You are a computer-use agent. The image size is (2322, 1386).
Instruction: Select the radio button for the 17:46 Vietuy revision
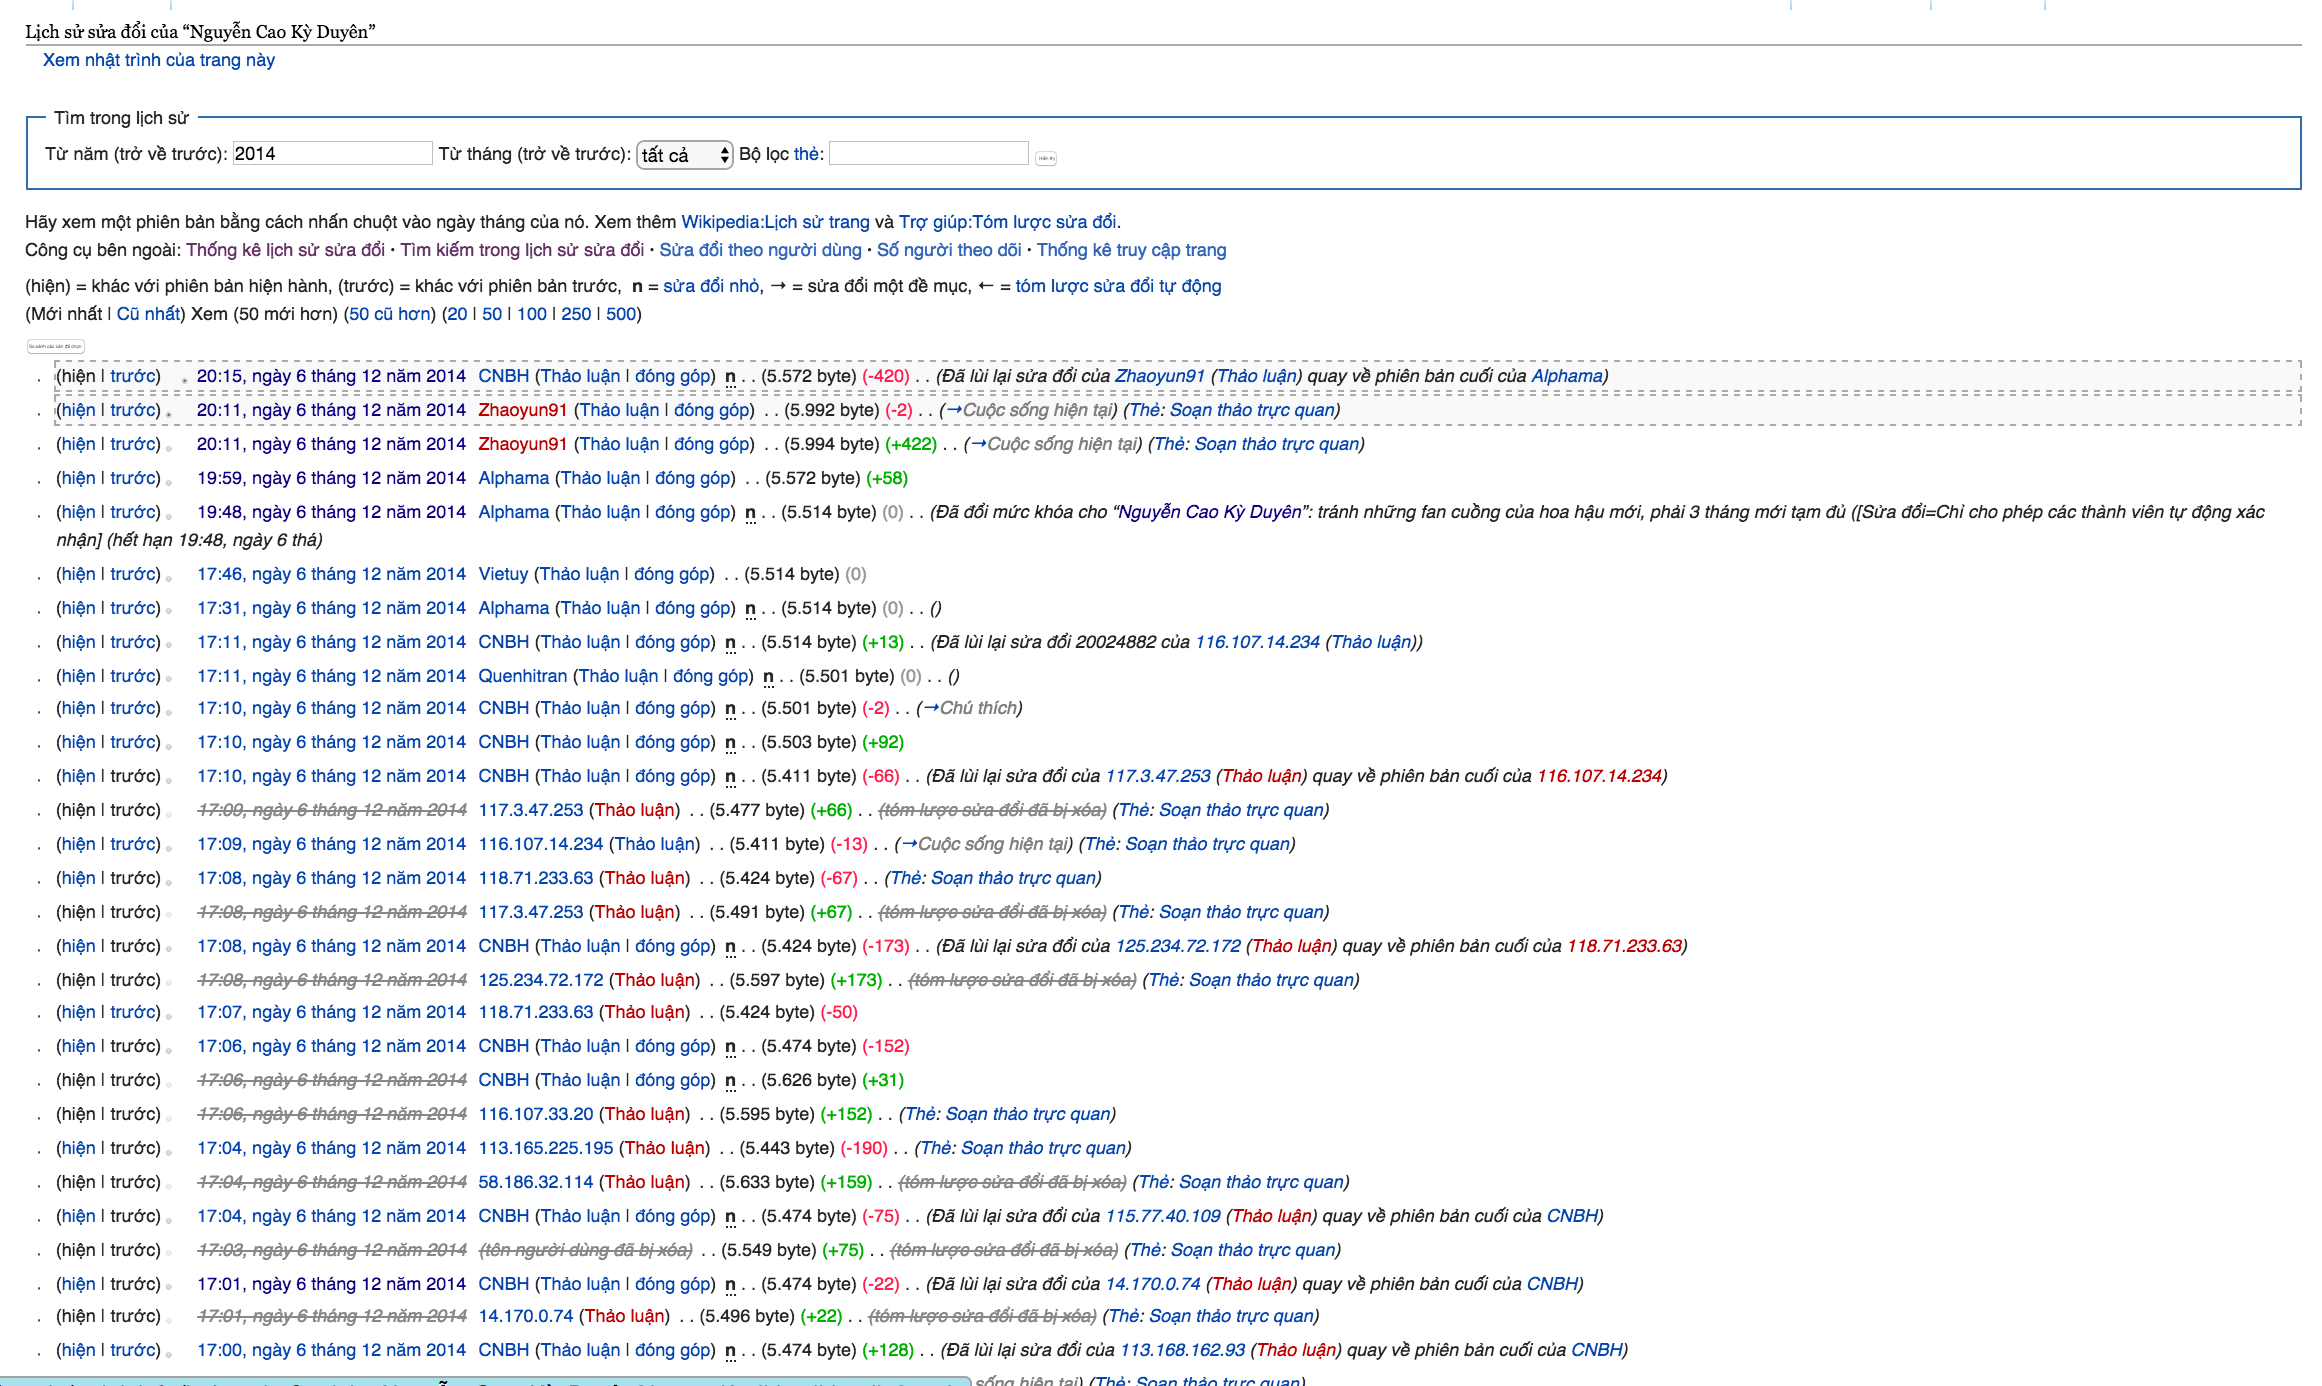169,578
